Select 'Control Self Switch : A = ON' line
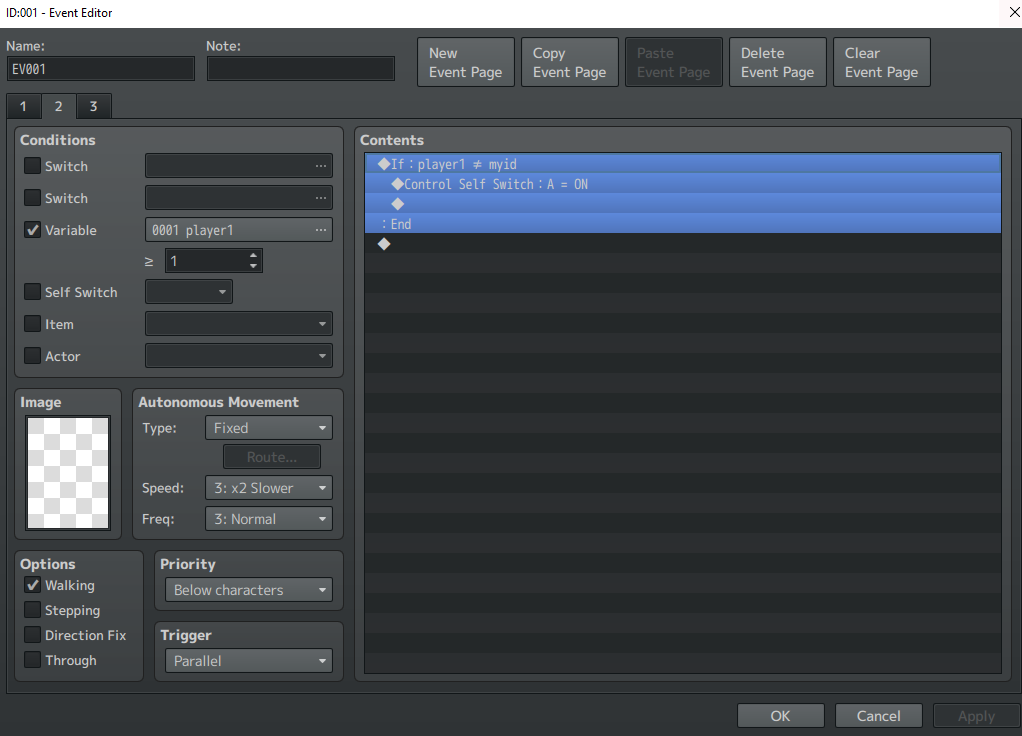Image resolution: width=1022 pixels, height=736 pixels. pyautogui.click(x=682, y=184)
